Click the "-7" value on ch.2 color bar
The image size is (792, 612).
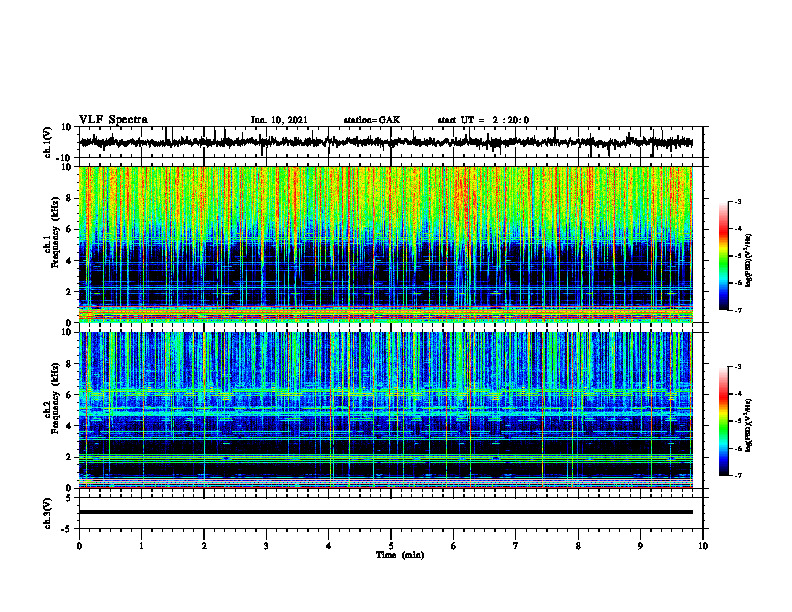pos(737,475)
